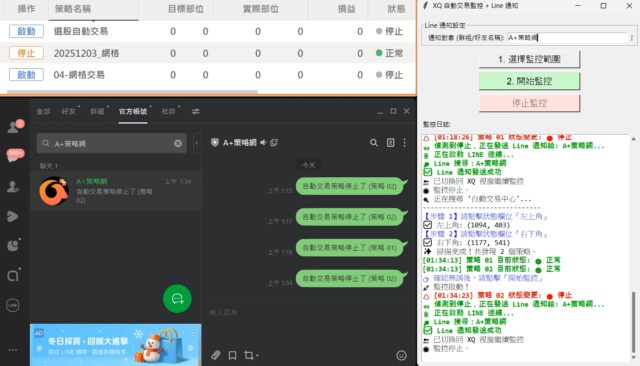Select the 選股自動交易 strategy name
Image resolution: width=640 pixels, height=366 pixels.
point(81,31)
